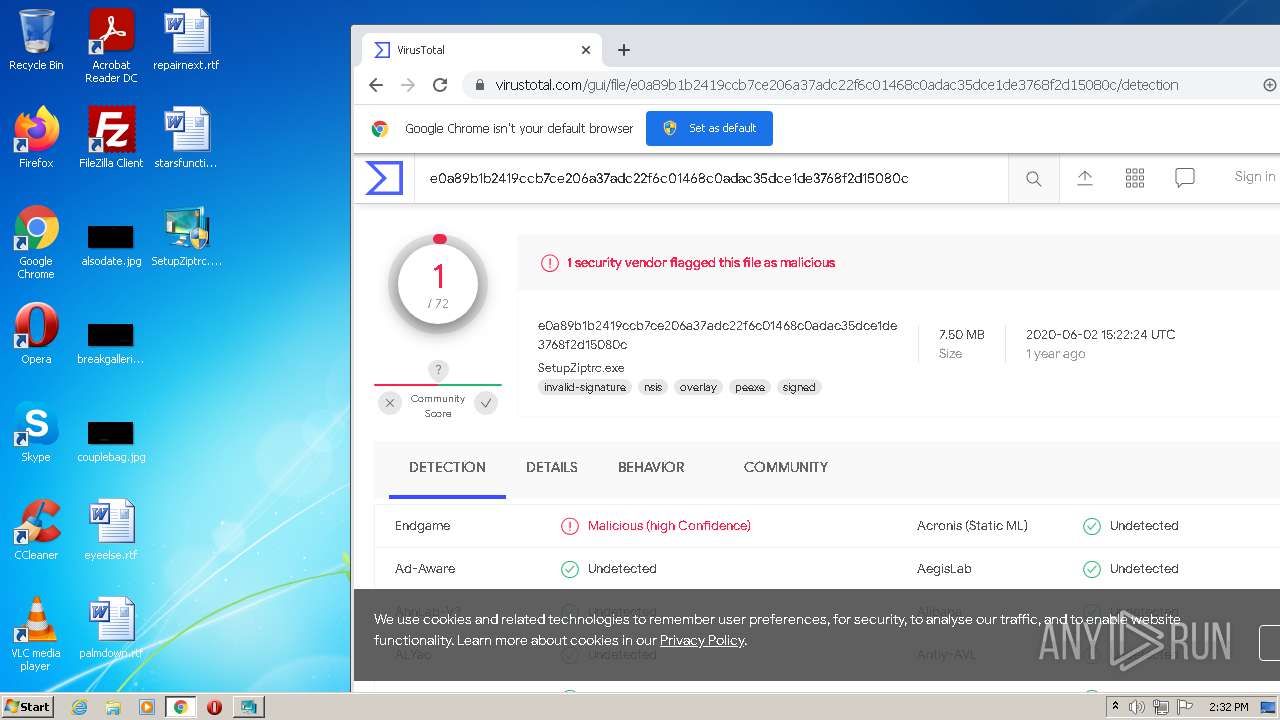1280x720 pixels.
Task: Click the VirusTotal search magnifier icon
Action: coord(1034,178)
